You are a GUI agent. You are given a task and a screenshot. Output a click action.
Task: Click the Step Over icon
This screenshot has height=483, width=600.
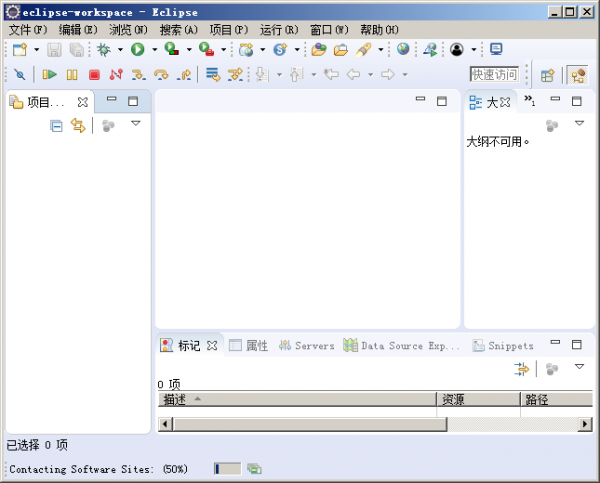tap(161, 74)
